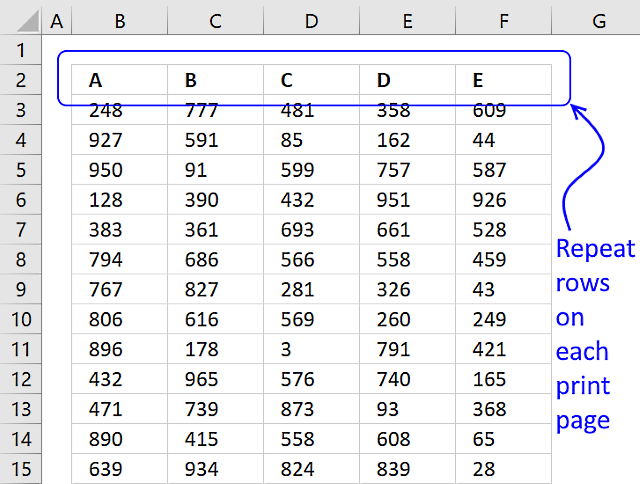Click cell with value 459

(x=503, y=259)
